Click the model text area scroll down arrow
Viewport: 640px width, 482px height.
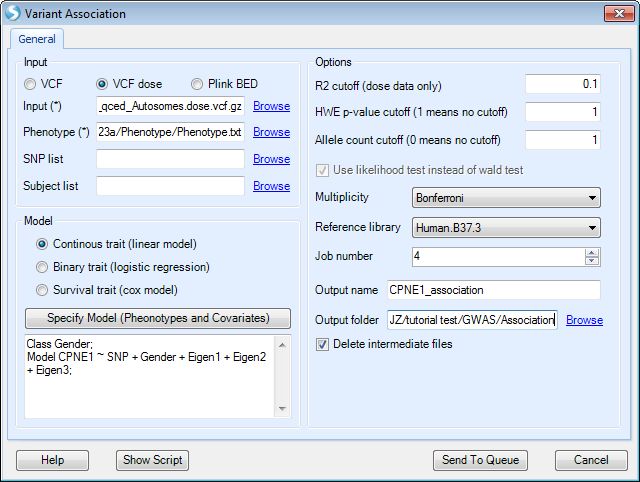[282, 409]
